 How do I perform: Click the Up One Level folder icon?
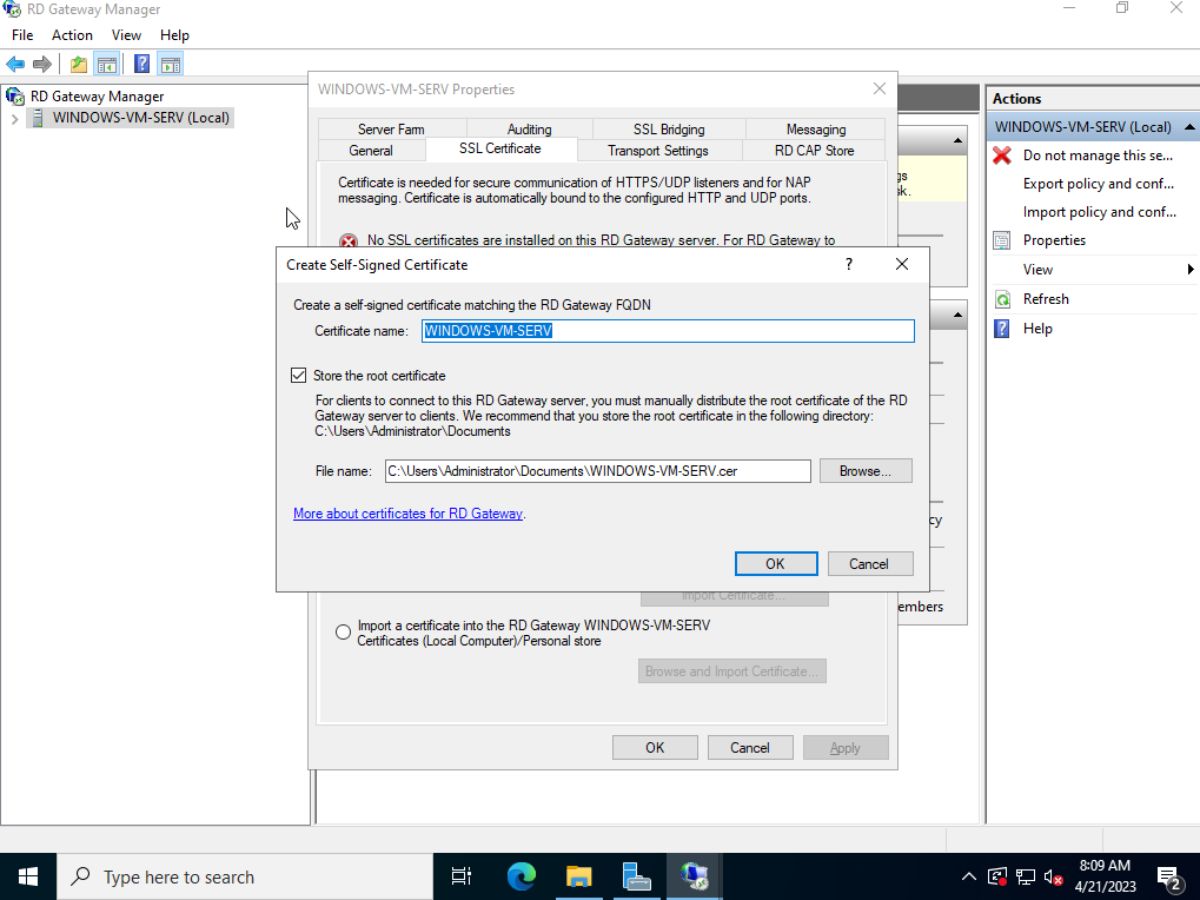coord(79,64)
